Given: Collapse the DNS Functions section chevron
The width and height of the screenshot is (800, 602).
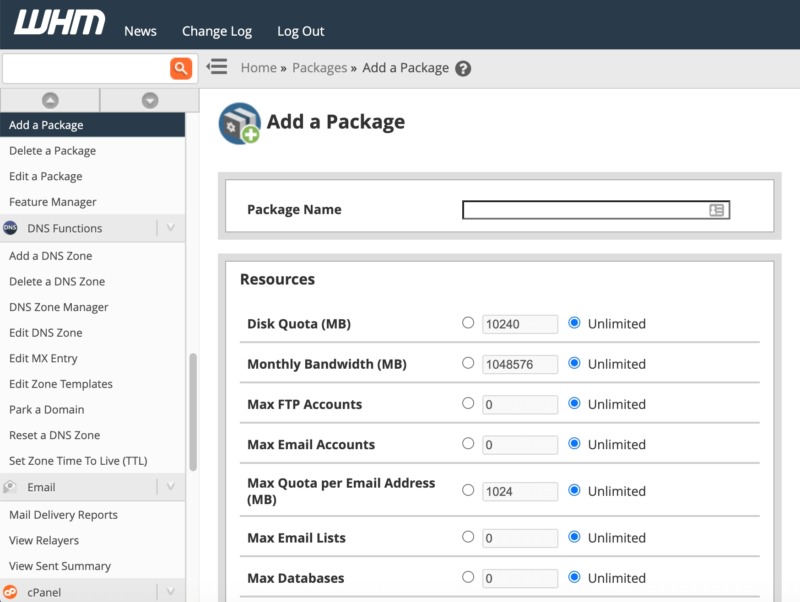Looking at the screenshot, I should (170, 228).
